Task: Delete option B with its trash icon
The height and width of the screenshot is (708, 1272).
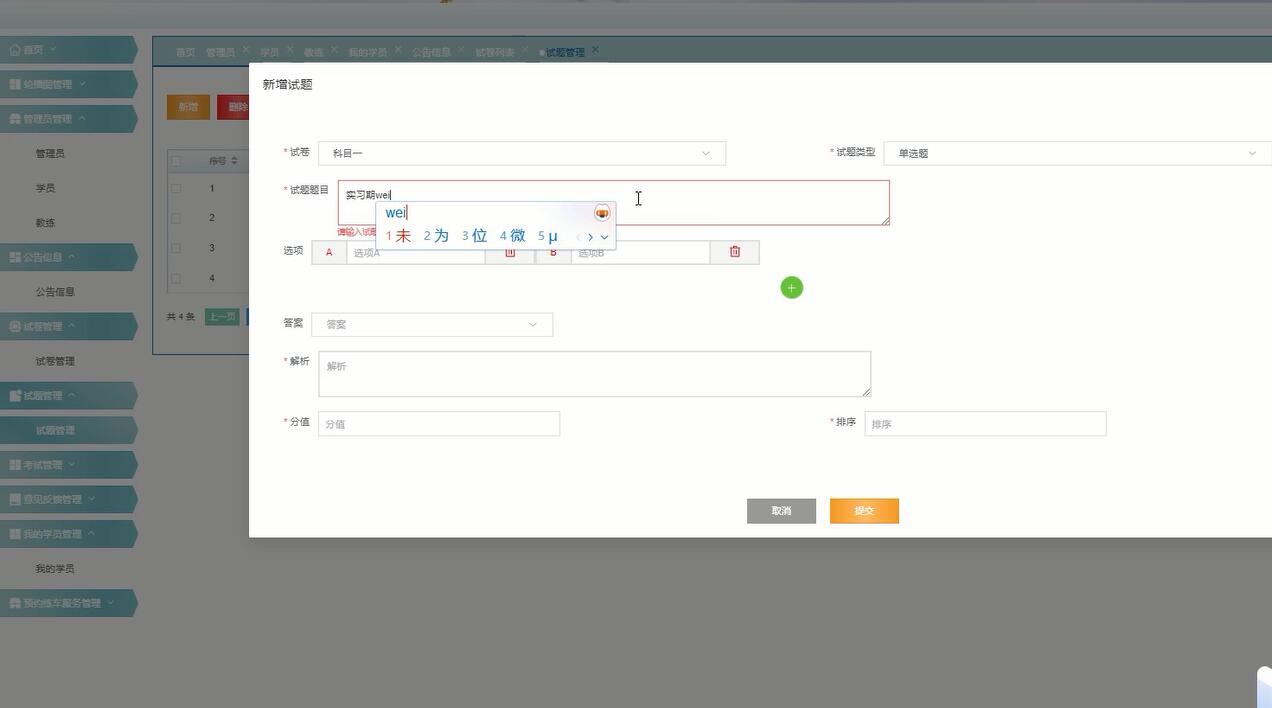Action: coord(735,252)
